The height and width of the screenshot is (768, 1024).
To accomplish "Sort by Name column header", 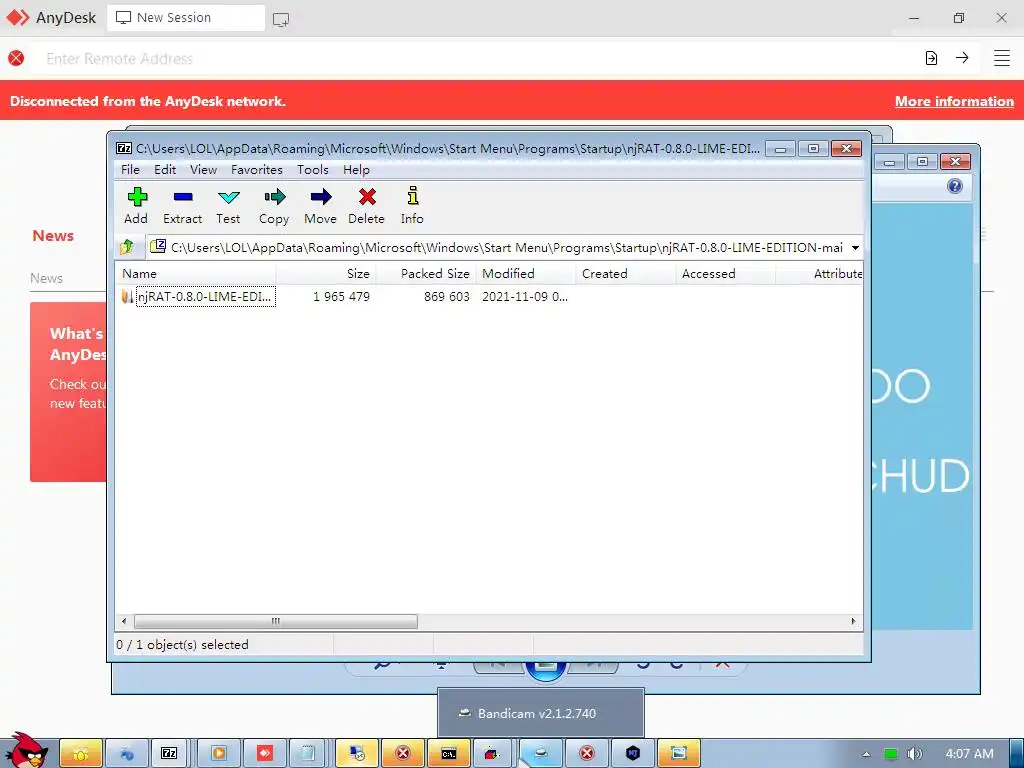I will pyautogui.click(x=195, y=274).
